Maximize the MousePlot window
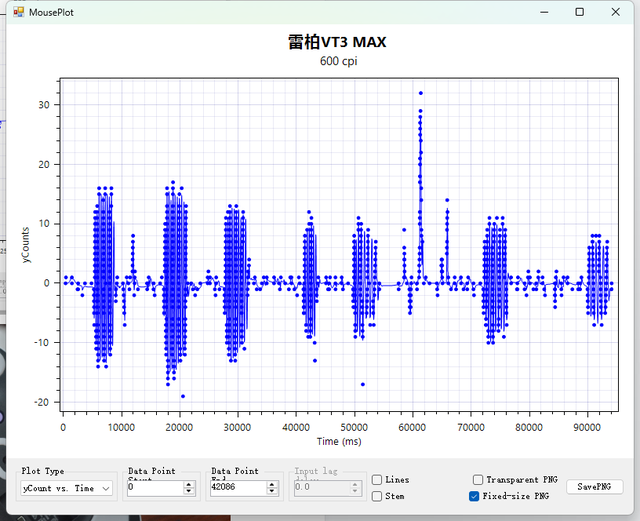 point(579,12)
